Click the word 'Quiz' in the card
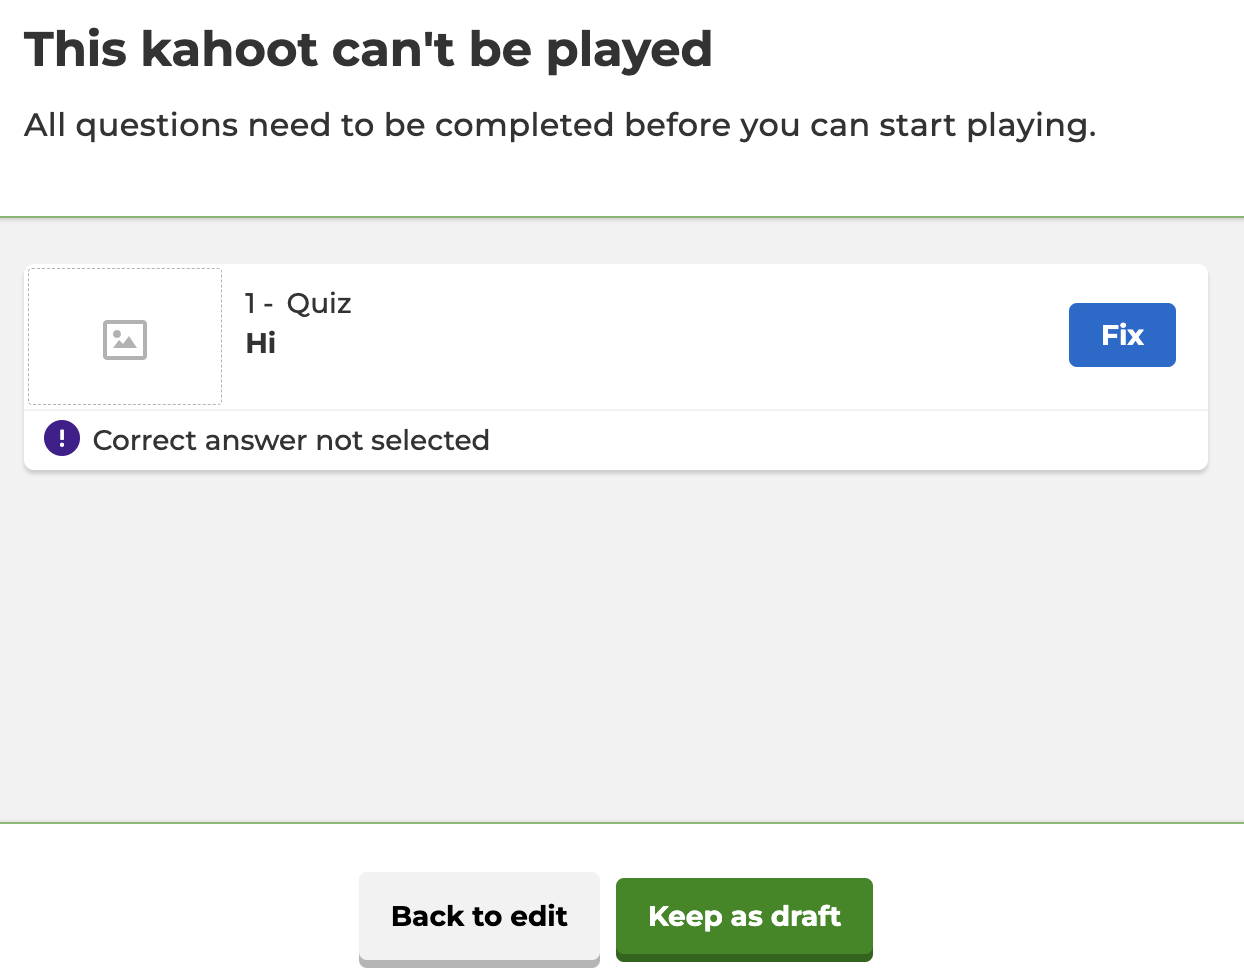The height and width of the screenshot is (980, 1244). point(319,303)
